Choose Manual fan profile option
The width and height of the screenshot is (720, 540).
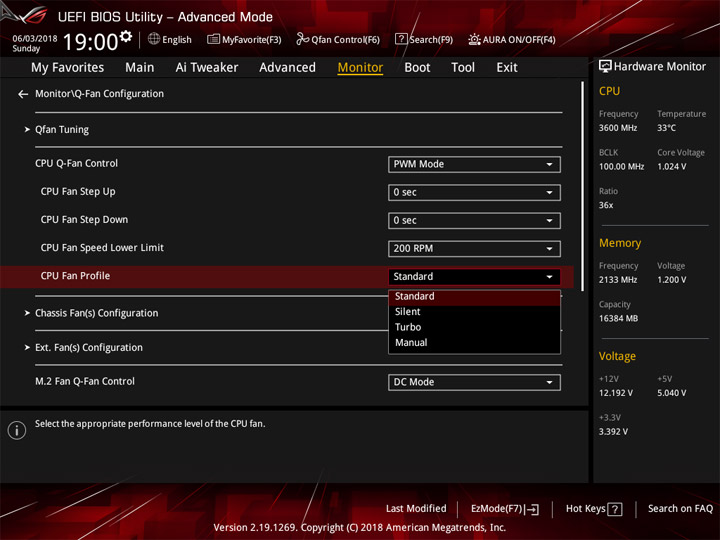[x=474, y=343]
